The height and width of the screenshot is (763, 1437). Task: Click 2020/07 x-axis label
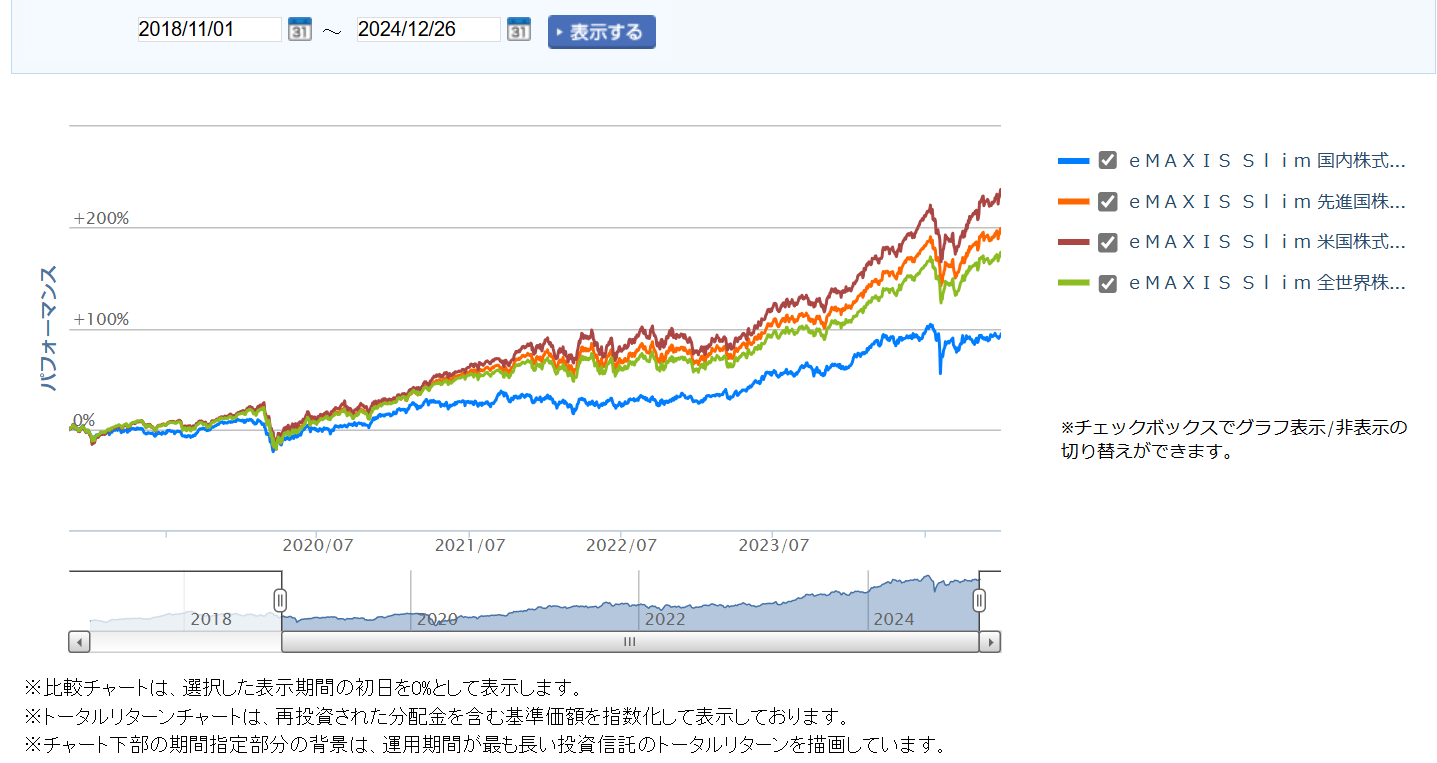tap(318, 546)
